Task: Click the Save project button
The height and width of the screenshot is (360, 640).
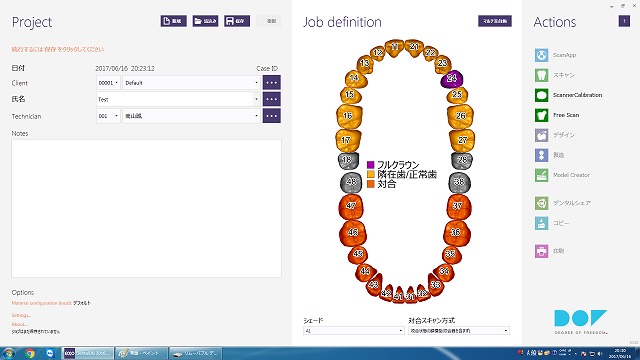Action: click(x=237, y=21)
